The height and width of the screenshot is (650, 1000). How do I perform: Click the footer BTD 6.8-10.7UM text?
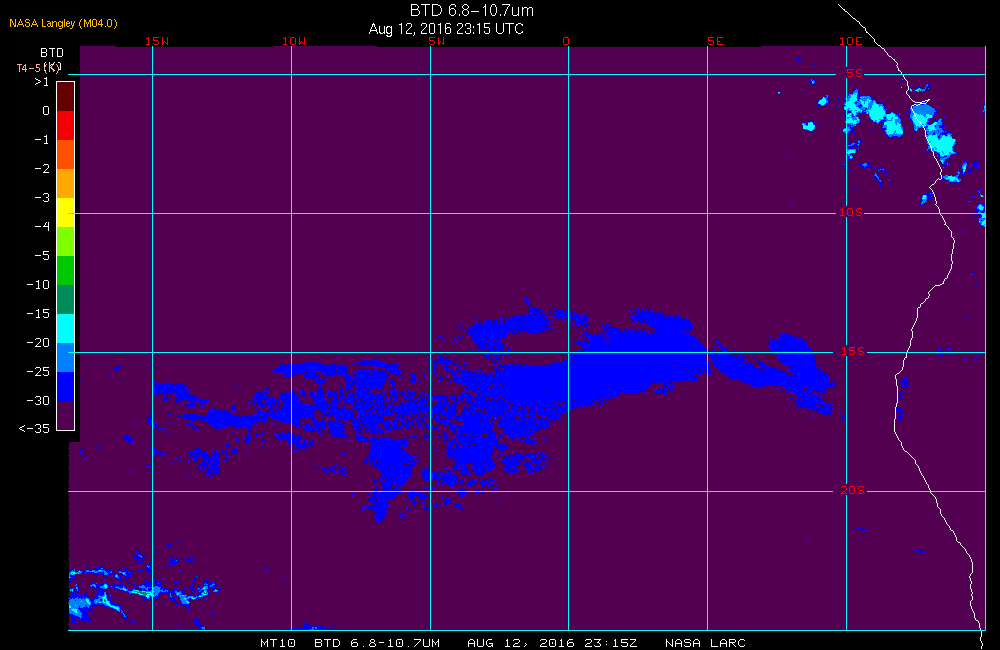tap(377, 643)
